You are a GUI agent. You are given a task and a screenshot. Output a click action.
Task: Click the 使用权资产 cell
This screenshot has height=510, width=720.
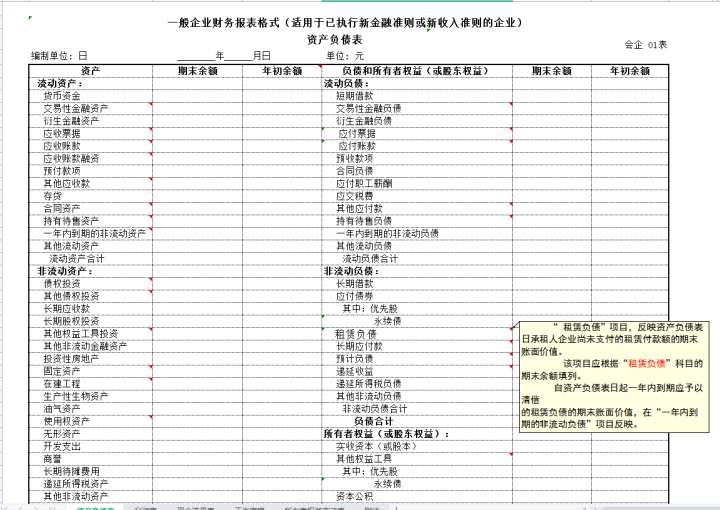pyautogui.click(x=90, y=421)
